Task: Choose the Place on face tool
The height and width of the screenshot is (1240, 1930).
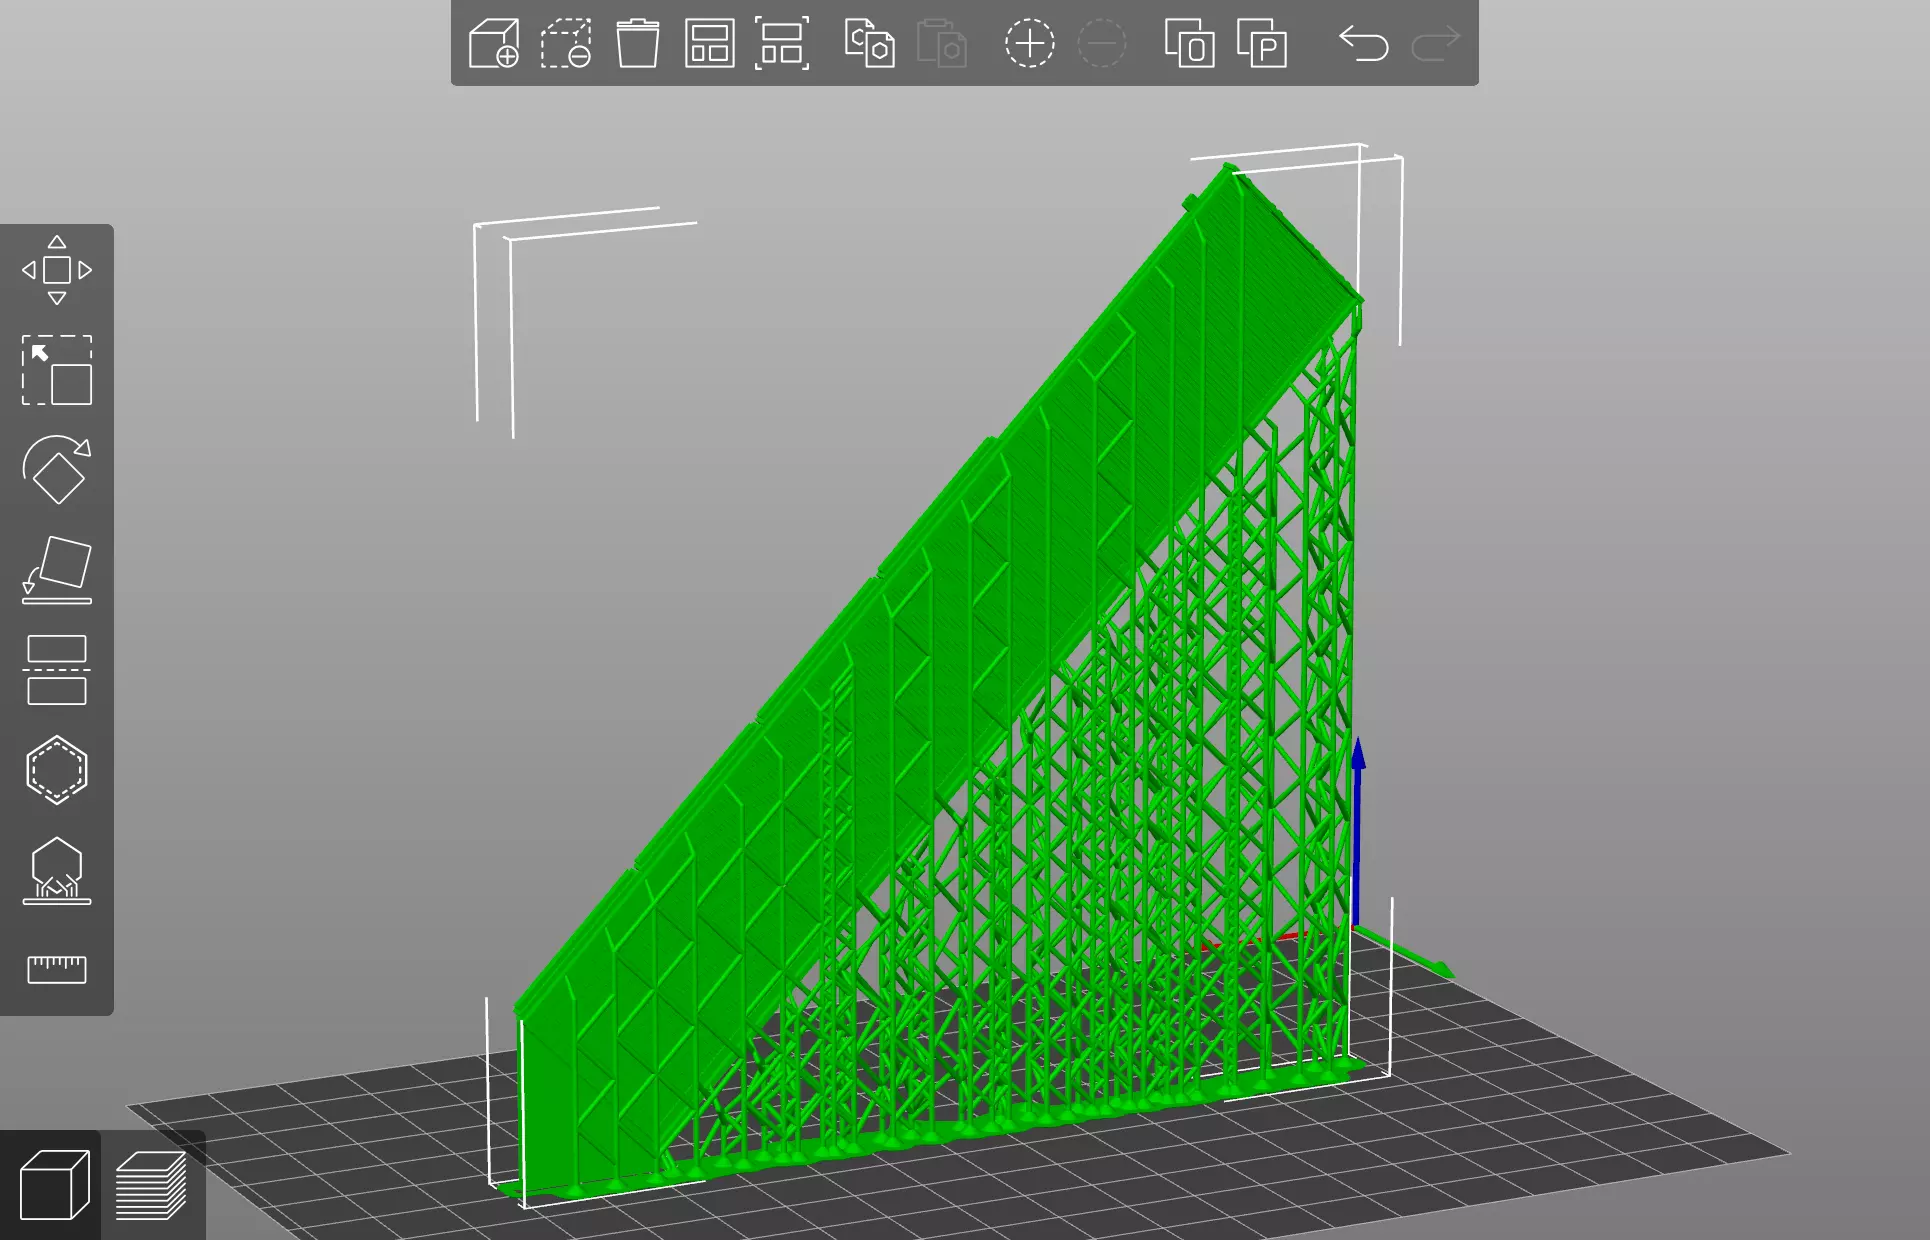Action: (x=57, y=570)
